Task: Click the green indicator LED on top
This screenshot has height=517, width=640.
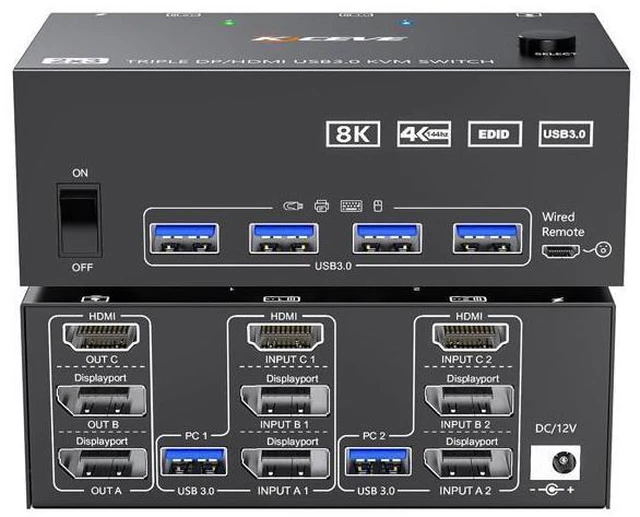Action: (x=230, y=22)
